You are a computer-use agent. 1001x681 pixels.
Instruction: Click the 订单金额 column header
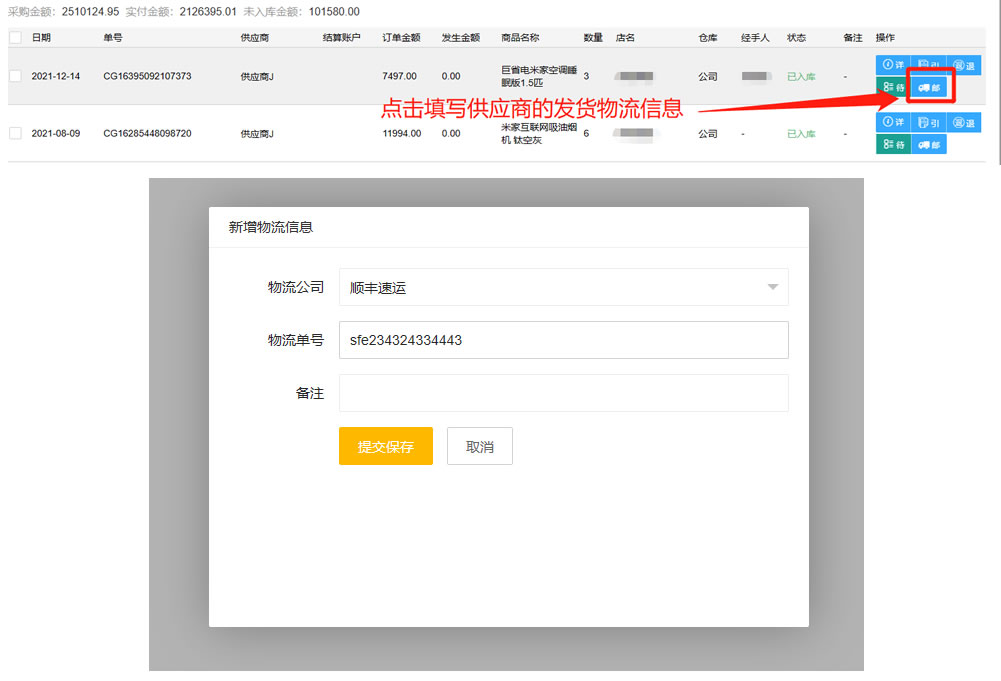(401, 38)
